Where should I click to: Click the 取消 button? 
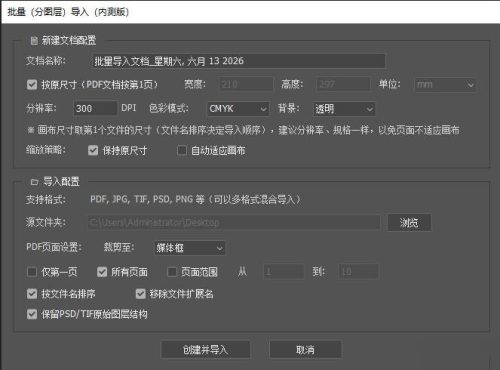[305, 350]
